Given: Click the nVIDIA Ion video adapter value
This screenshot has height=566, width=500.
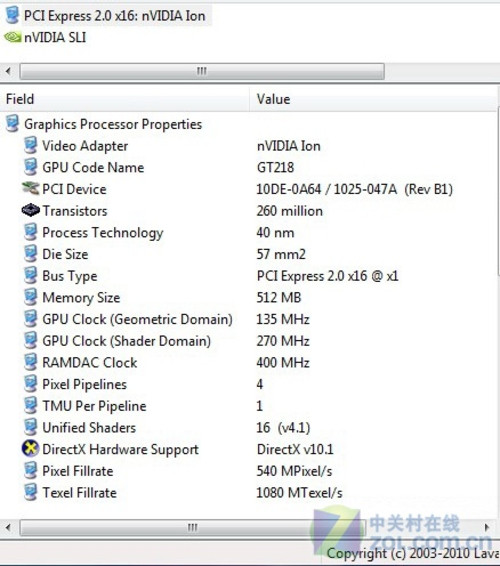Looking at the screenshot, I should [288, 146].
